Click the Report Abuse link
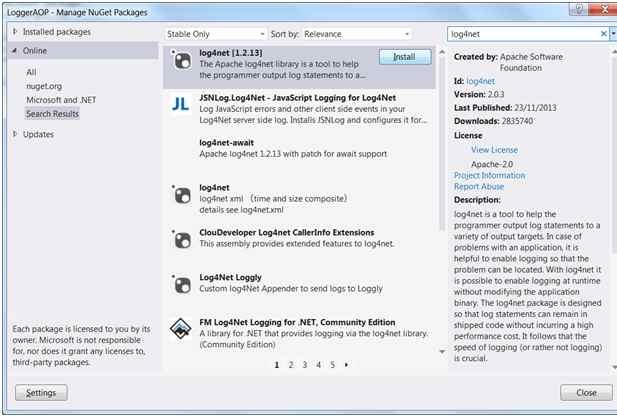617x417 pixels. click(479, 186)
